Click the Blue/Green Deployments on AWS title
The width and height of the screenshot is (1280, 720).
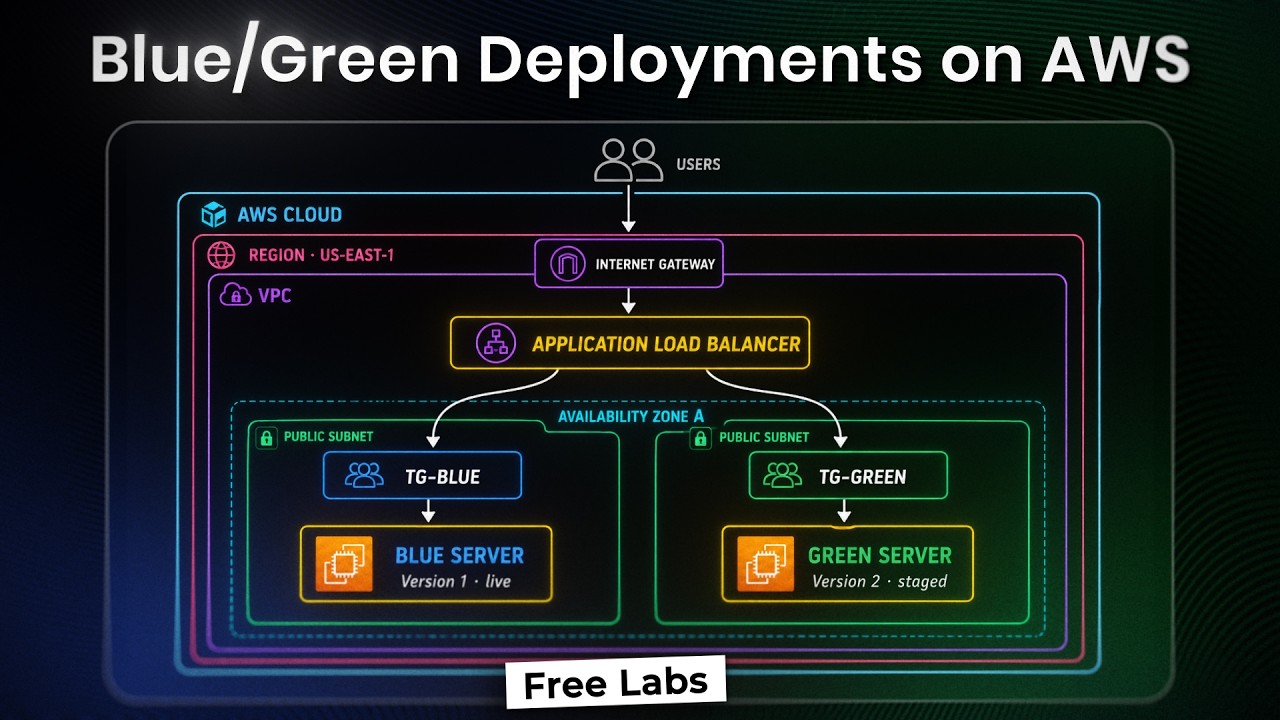point(640,58)
